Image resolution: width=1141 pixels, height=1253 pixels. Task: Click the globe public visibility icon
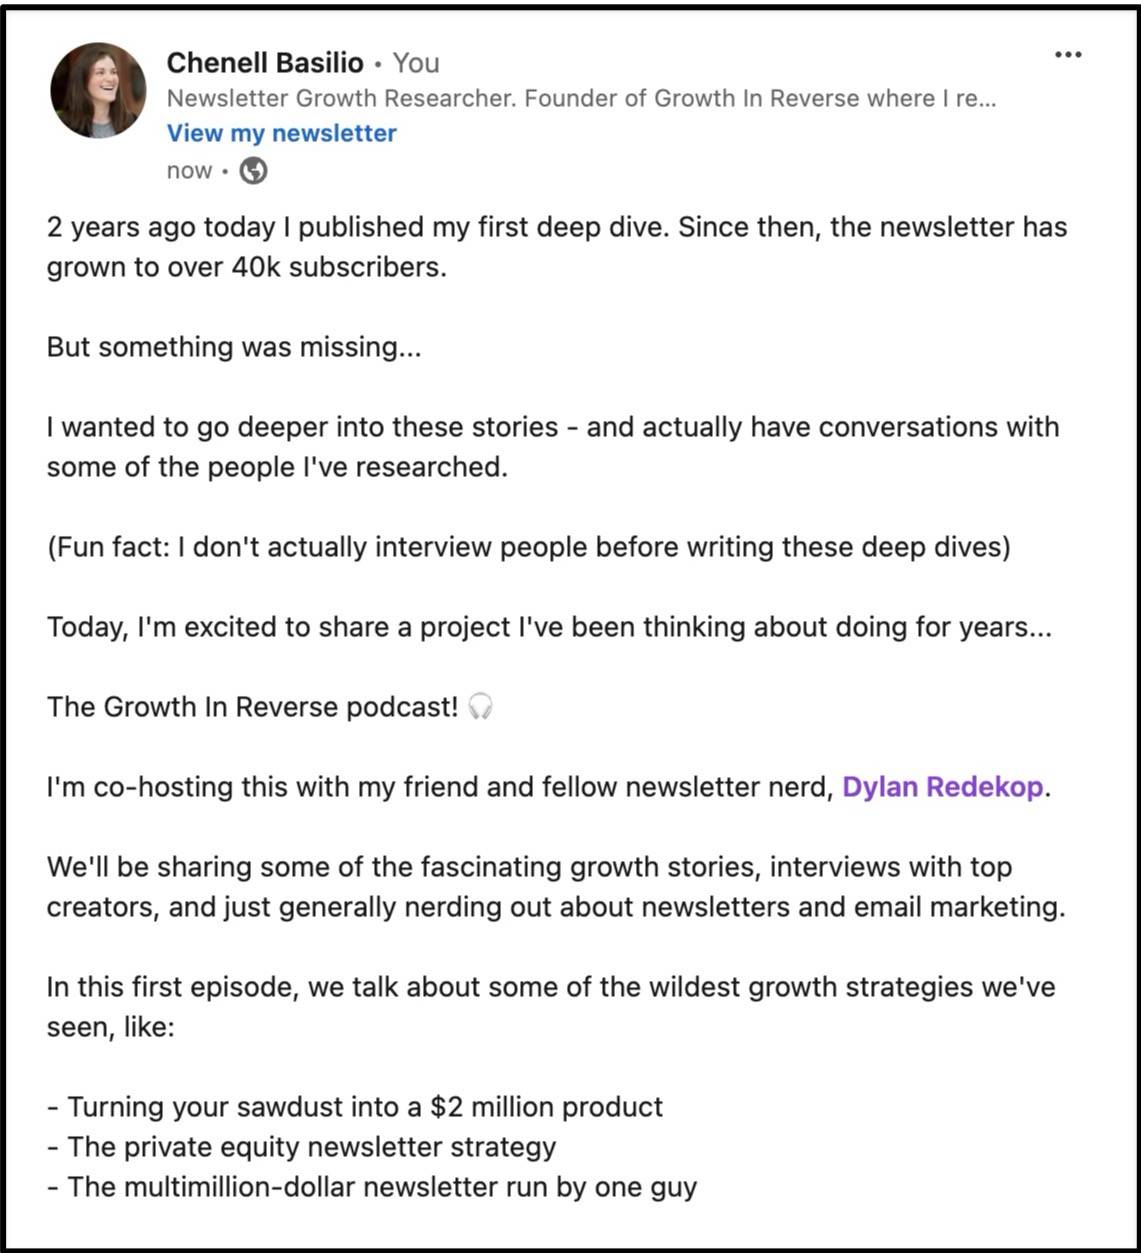(x=254, y=171)
